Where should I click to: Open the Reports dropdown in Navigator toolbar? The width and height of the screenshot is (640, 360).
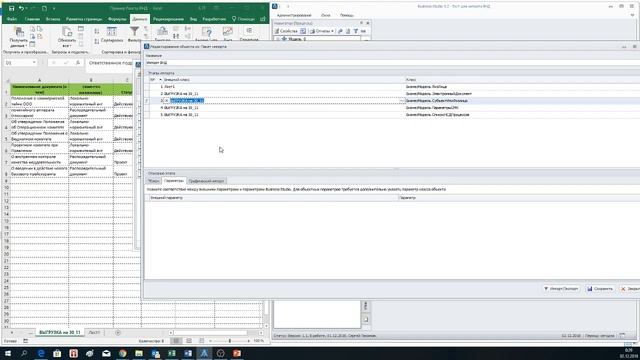[321, 31]
